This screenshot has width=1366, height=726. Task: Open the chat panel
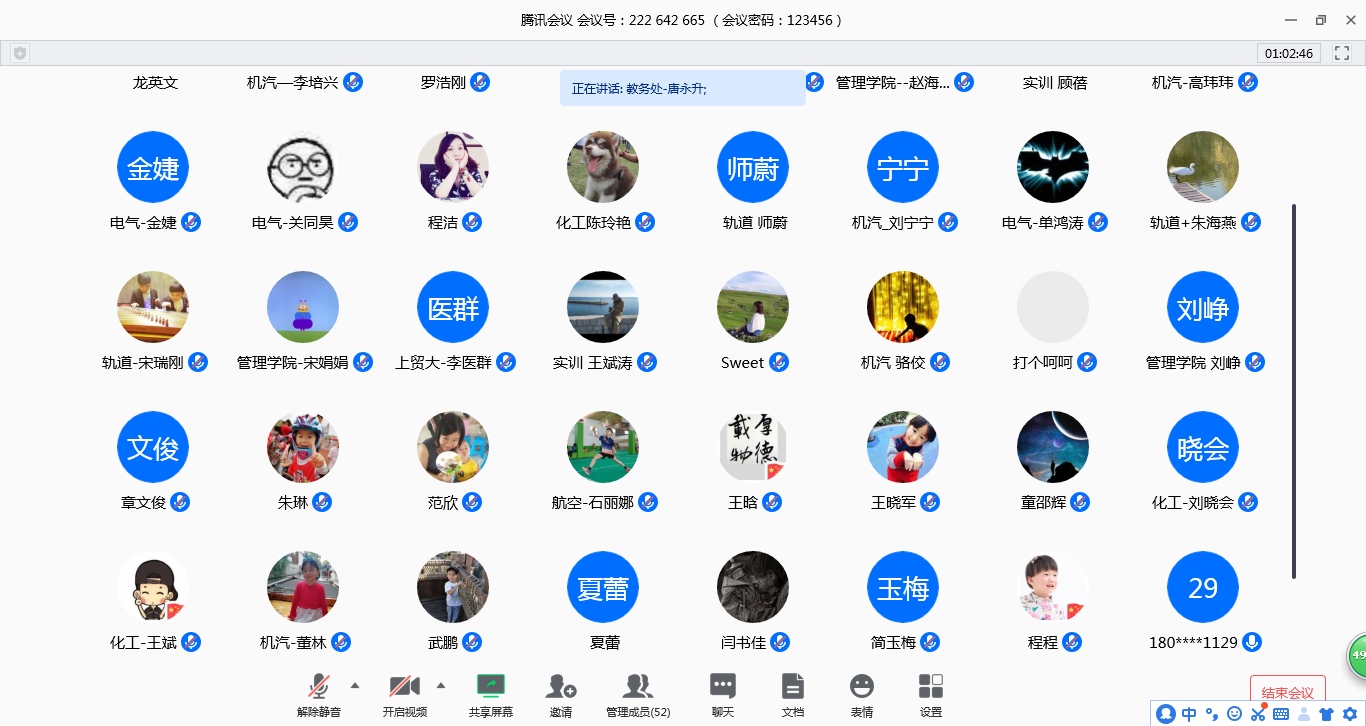(x=723, y=687)
